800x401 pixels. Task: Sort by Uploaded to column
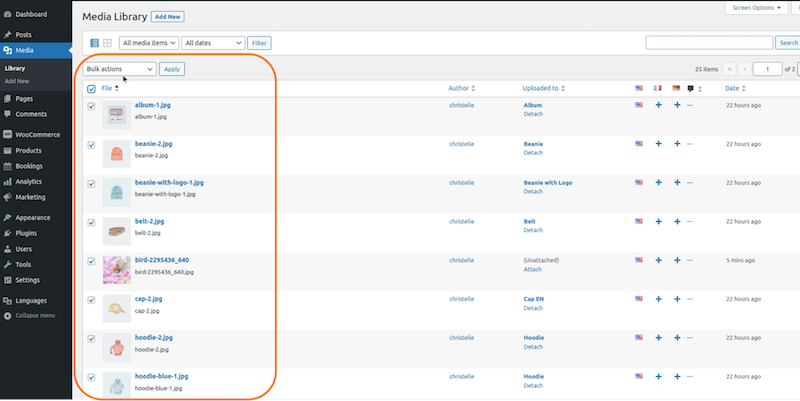tap(543, 88)
